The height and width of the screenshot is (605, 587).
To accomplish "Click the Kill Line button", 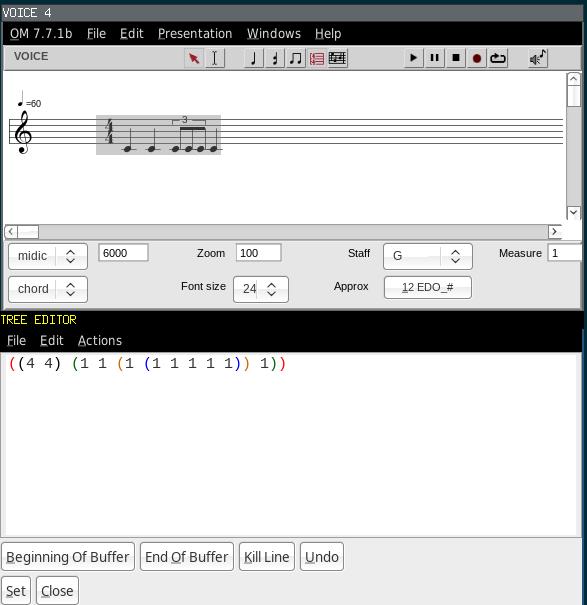I will [x=267, y=557].
